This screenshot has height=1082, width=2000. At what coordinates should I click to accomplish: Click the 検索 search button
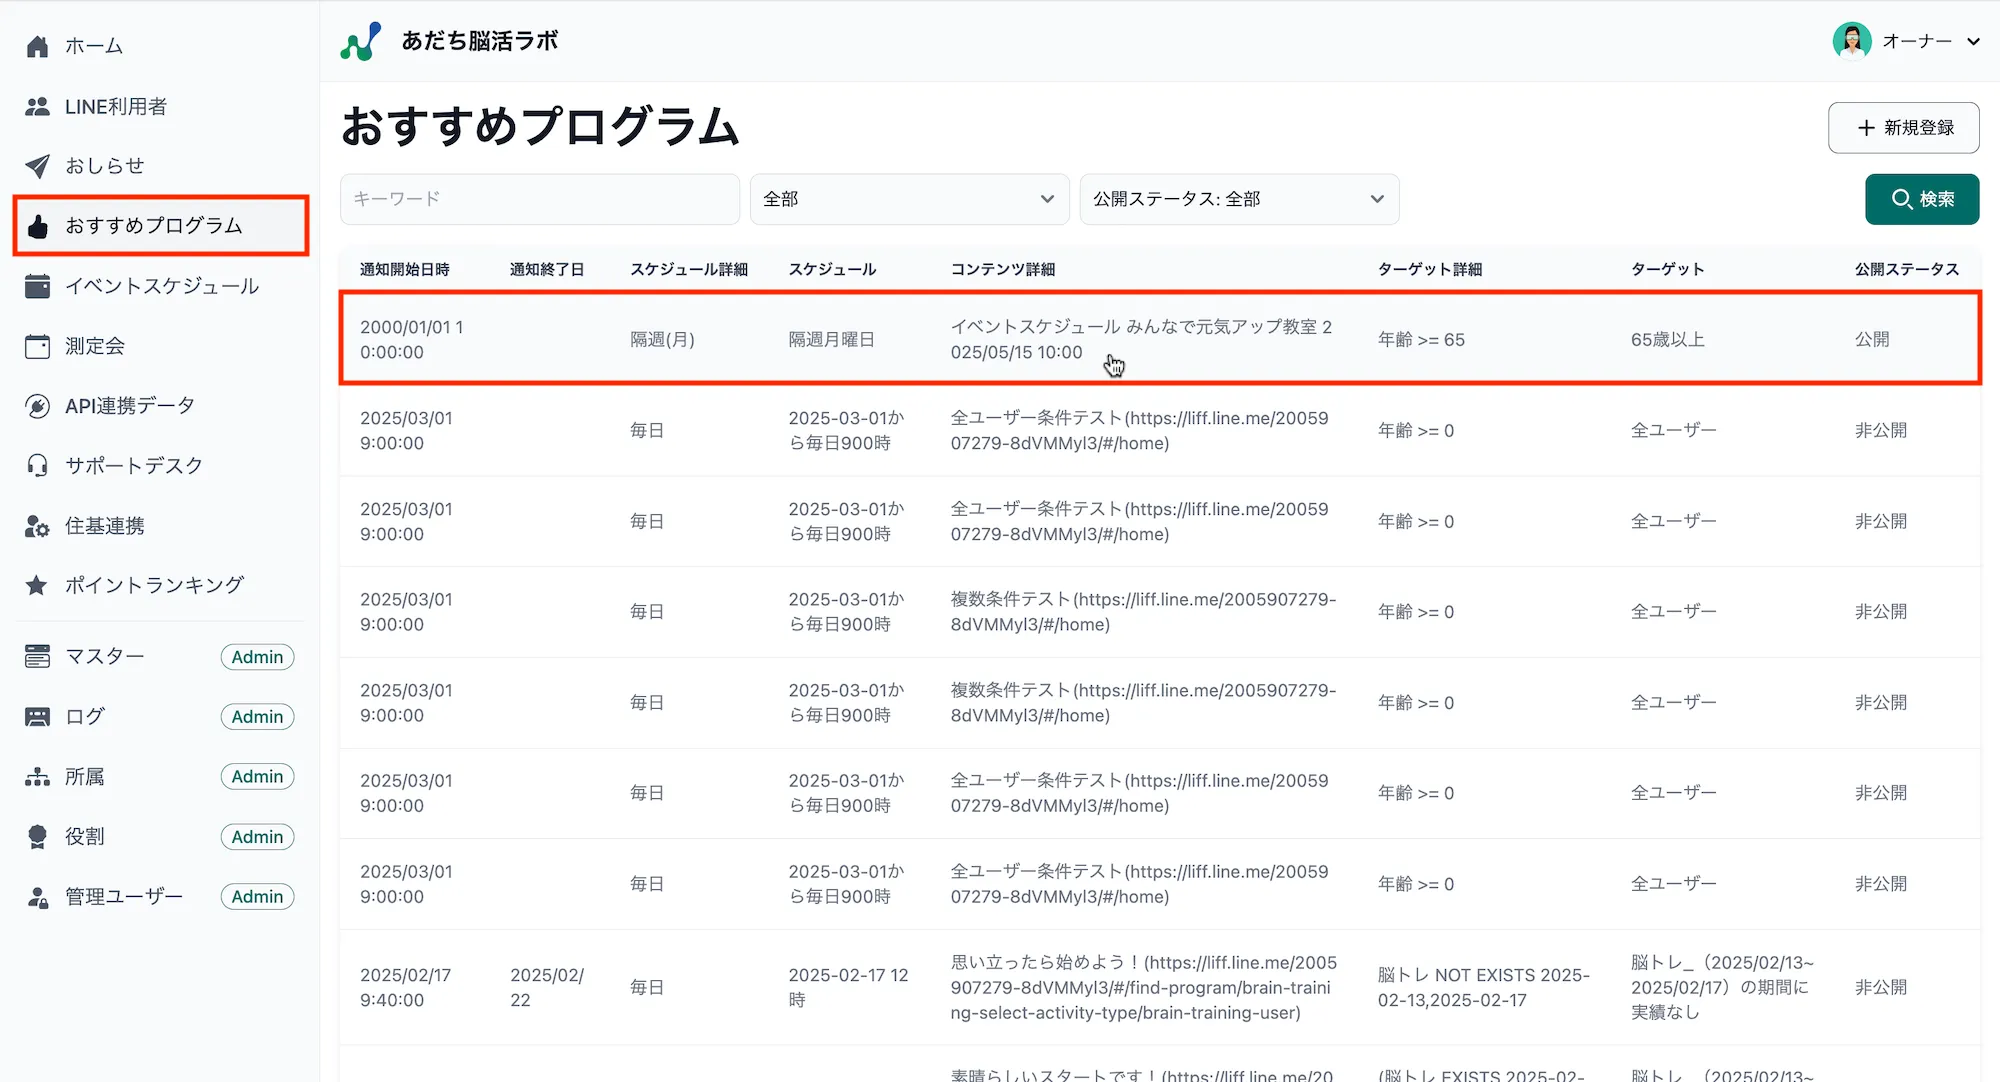point(1921,199)
